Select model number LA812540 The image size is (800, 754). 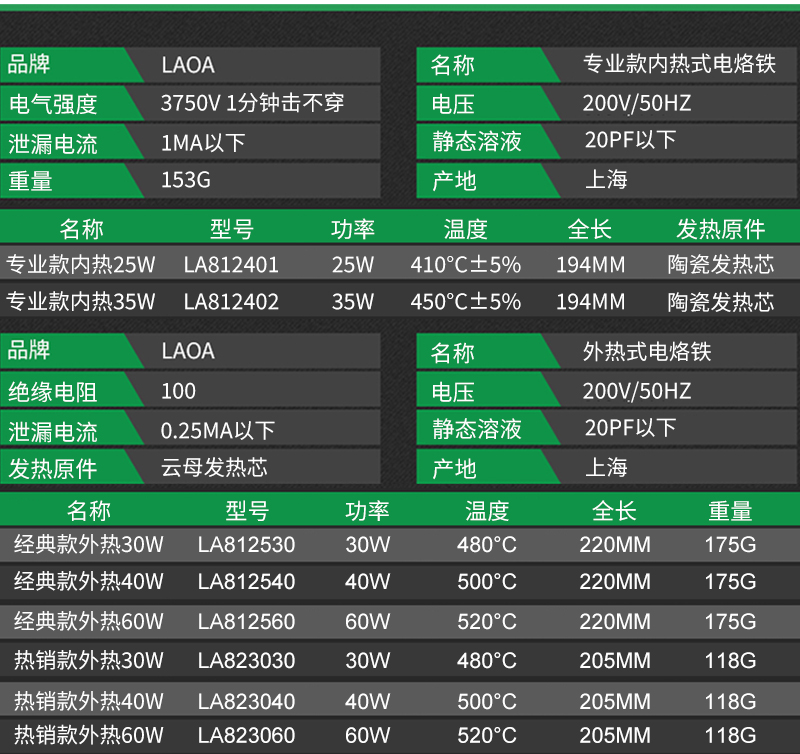click(x=246, y=582)
